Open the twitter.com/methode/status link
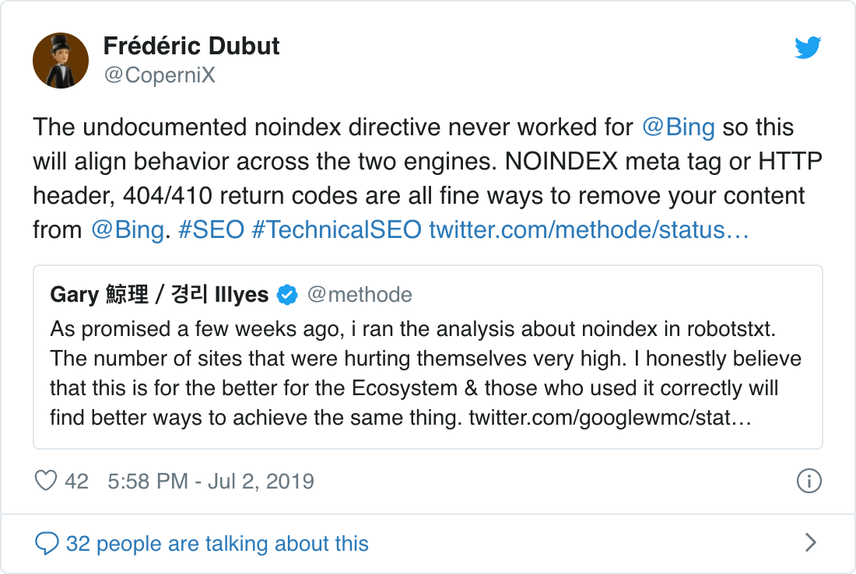The image size is (856, 574). point(588,230)
